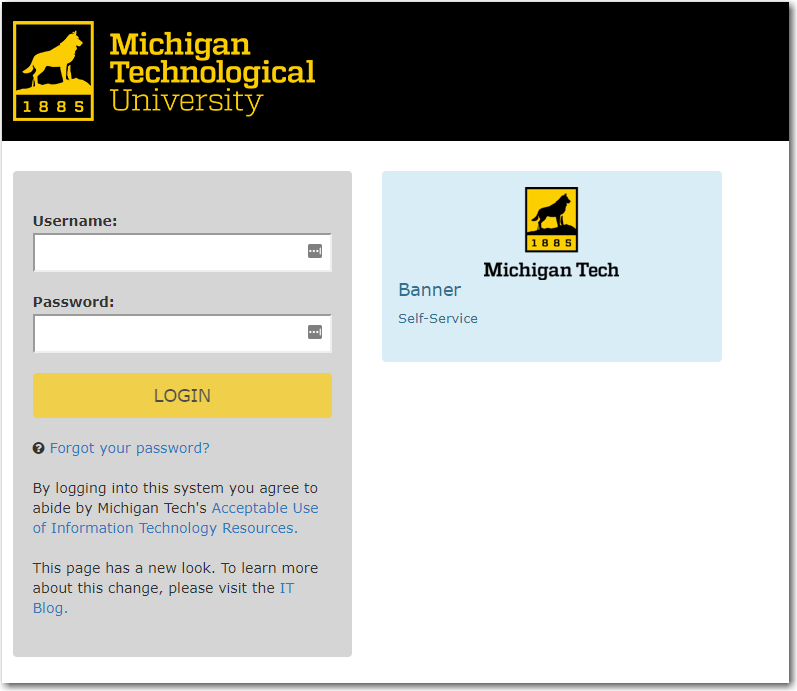This screenshot has height=691, width=797.
Task: Click the Michigan Tech wordmark in card
Action: (x=551, y=270)
